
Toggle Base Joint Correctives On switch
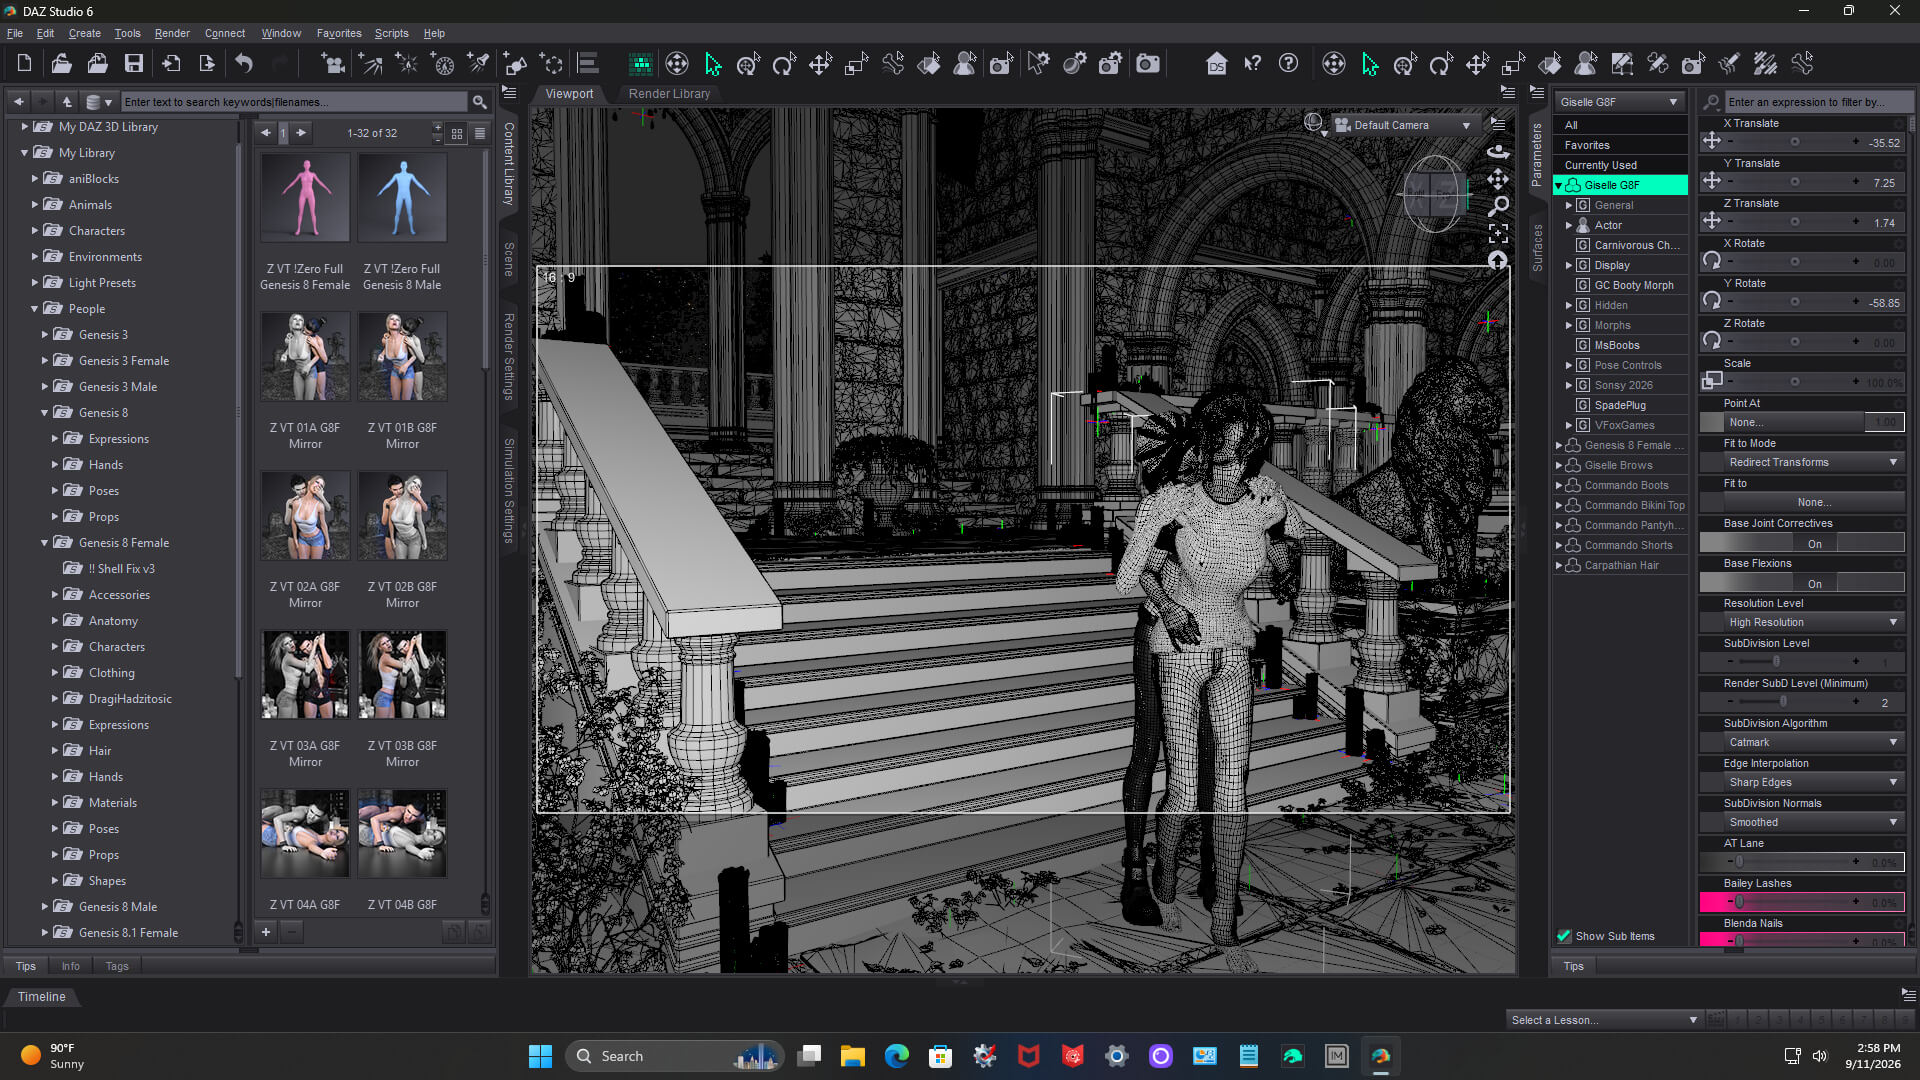click(x=1802, y=543)
